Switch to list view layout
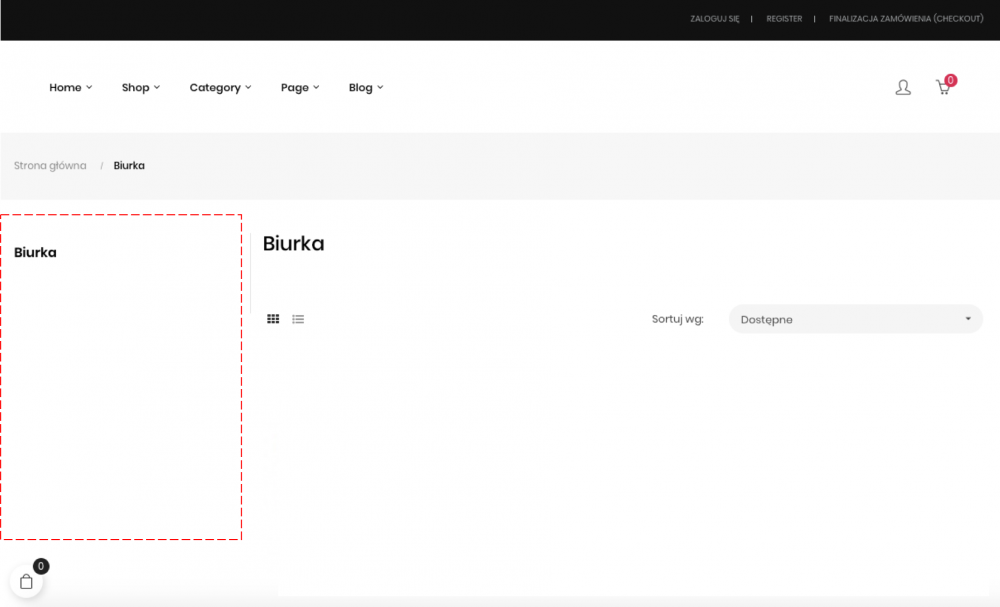 tap(298, 319)
